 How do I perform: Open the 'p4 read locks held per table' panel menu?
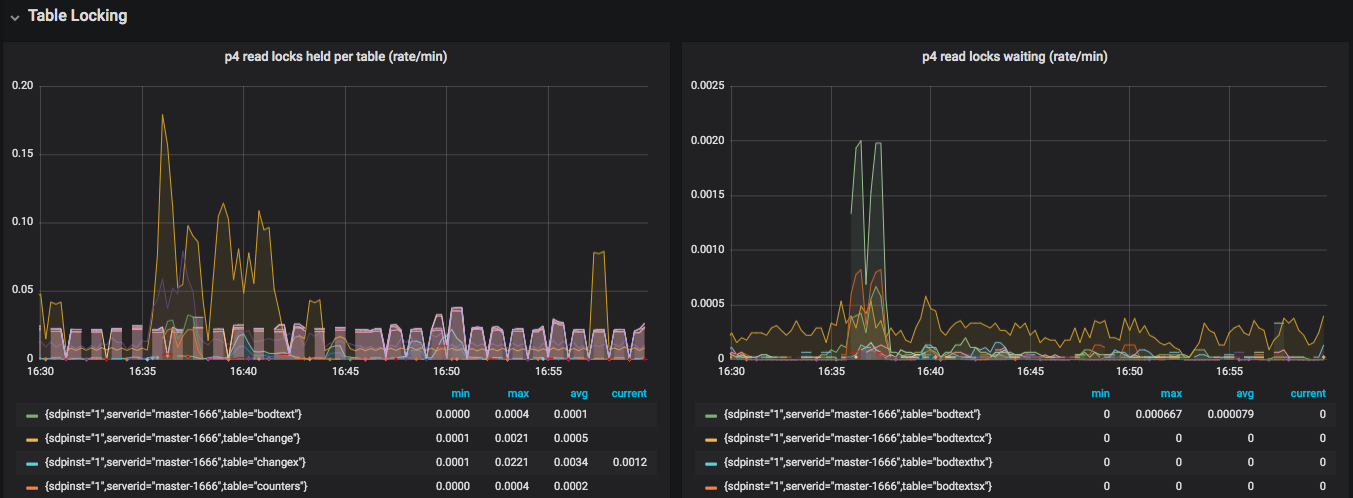(x=335, y=57)
